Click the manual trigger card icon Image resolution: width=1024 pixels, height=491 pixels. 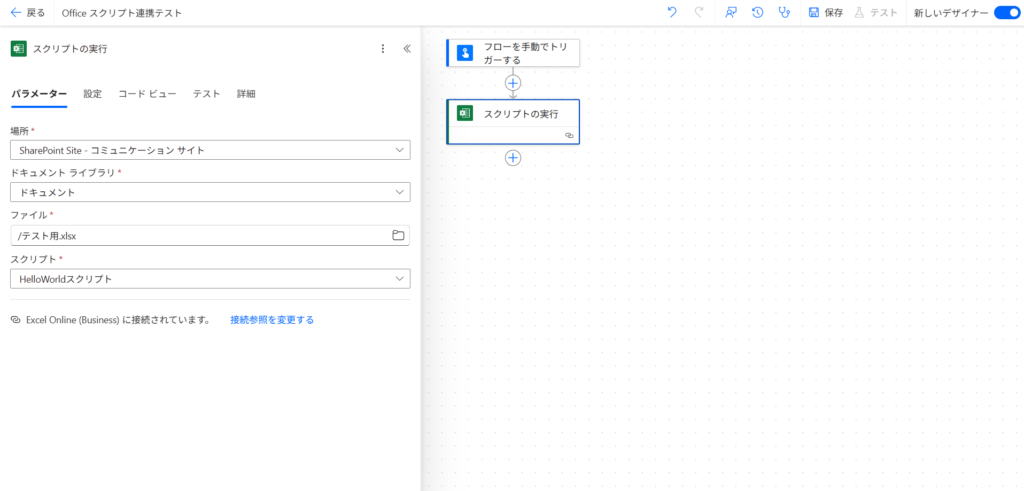[464, 53]
